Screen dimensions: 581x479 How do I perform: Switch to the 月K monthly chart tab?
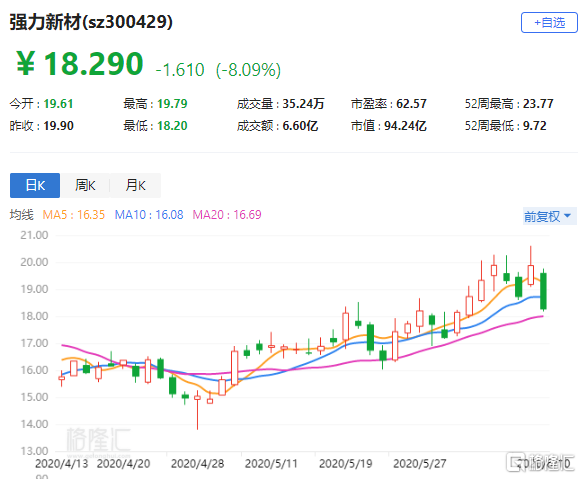(x=136, y=185)
